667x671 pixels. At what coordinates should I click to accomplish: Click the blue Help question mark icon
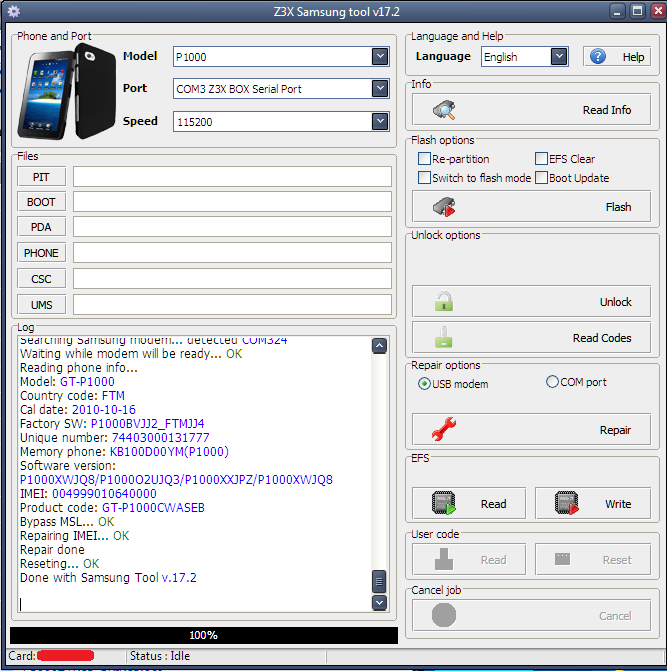pyautogui.click(x=598, y=56)
